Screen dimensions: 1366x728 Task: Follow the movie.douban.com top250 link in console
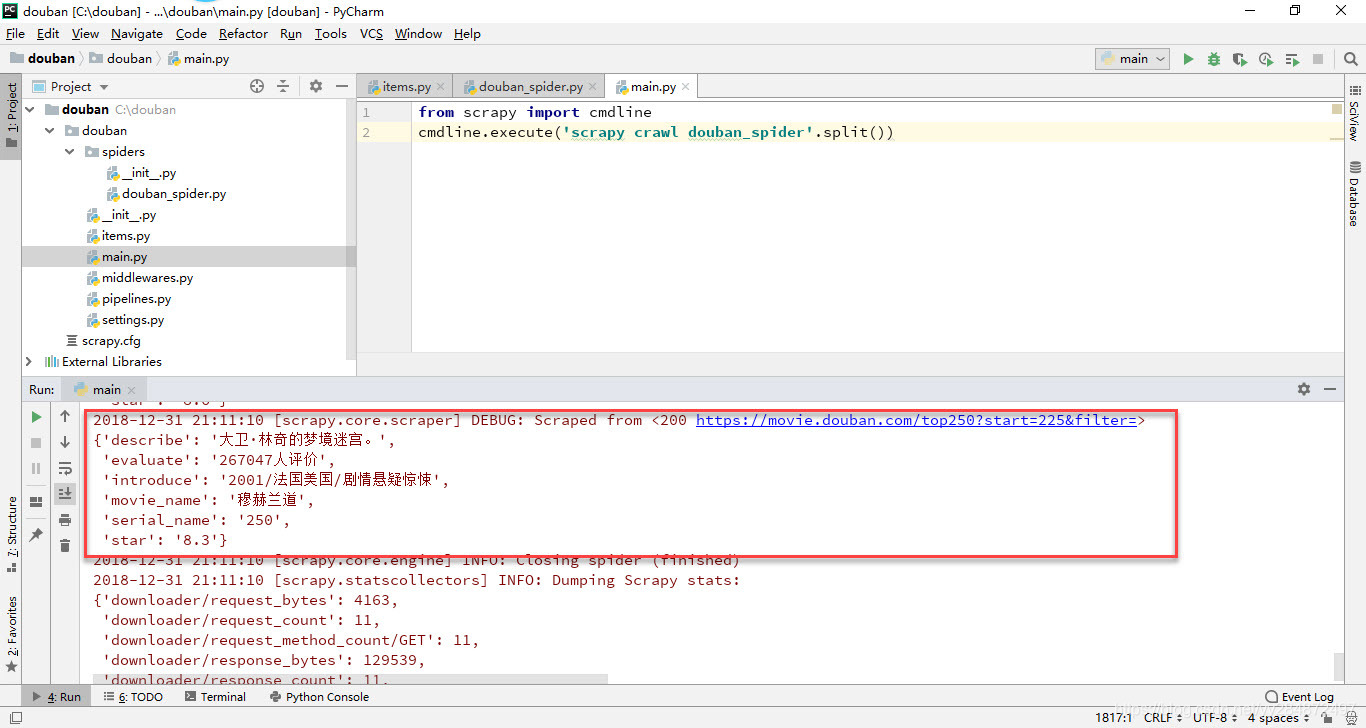pos(916,420)
